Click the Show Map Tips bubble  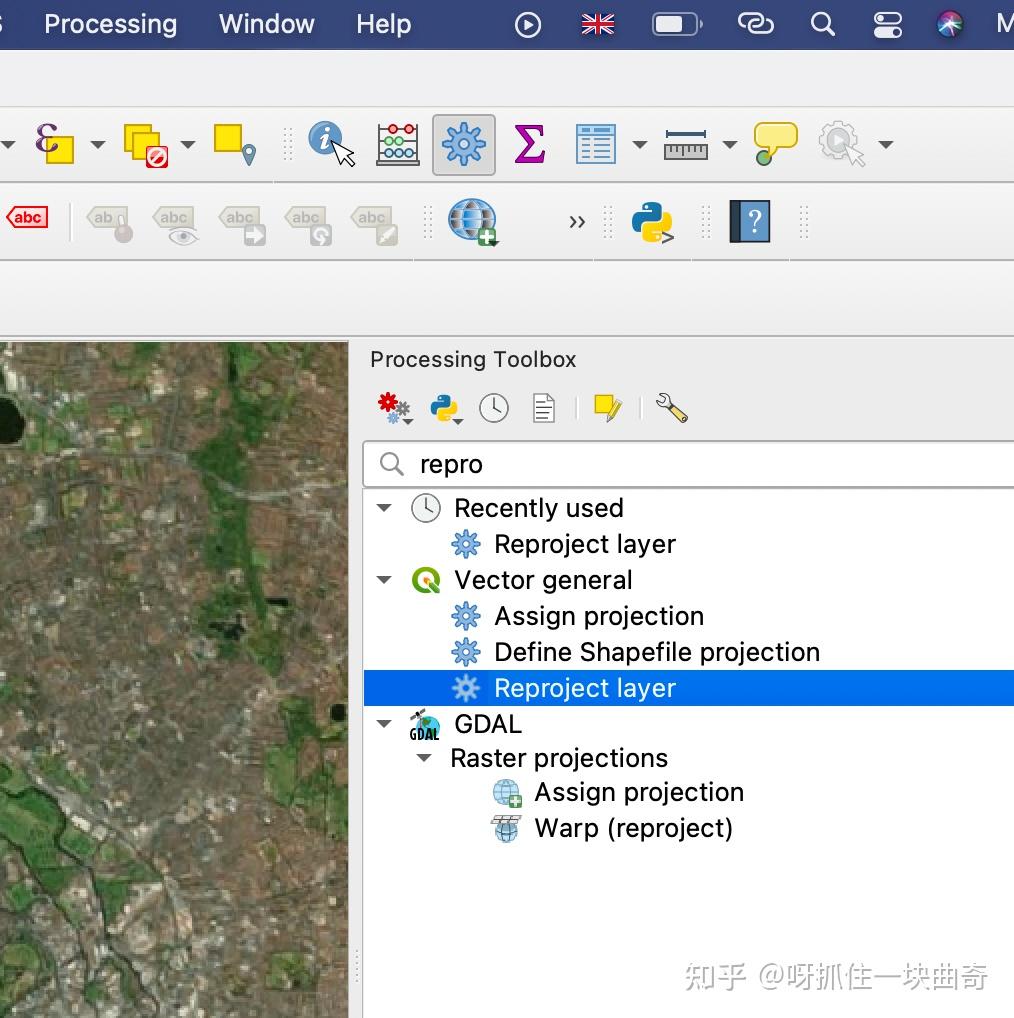tap(775, 143)
